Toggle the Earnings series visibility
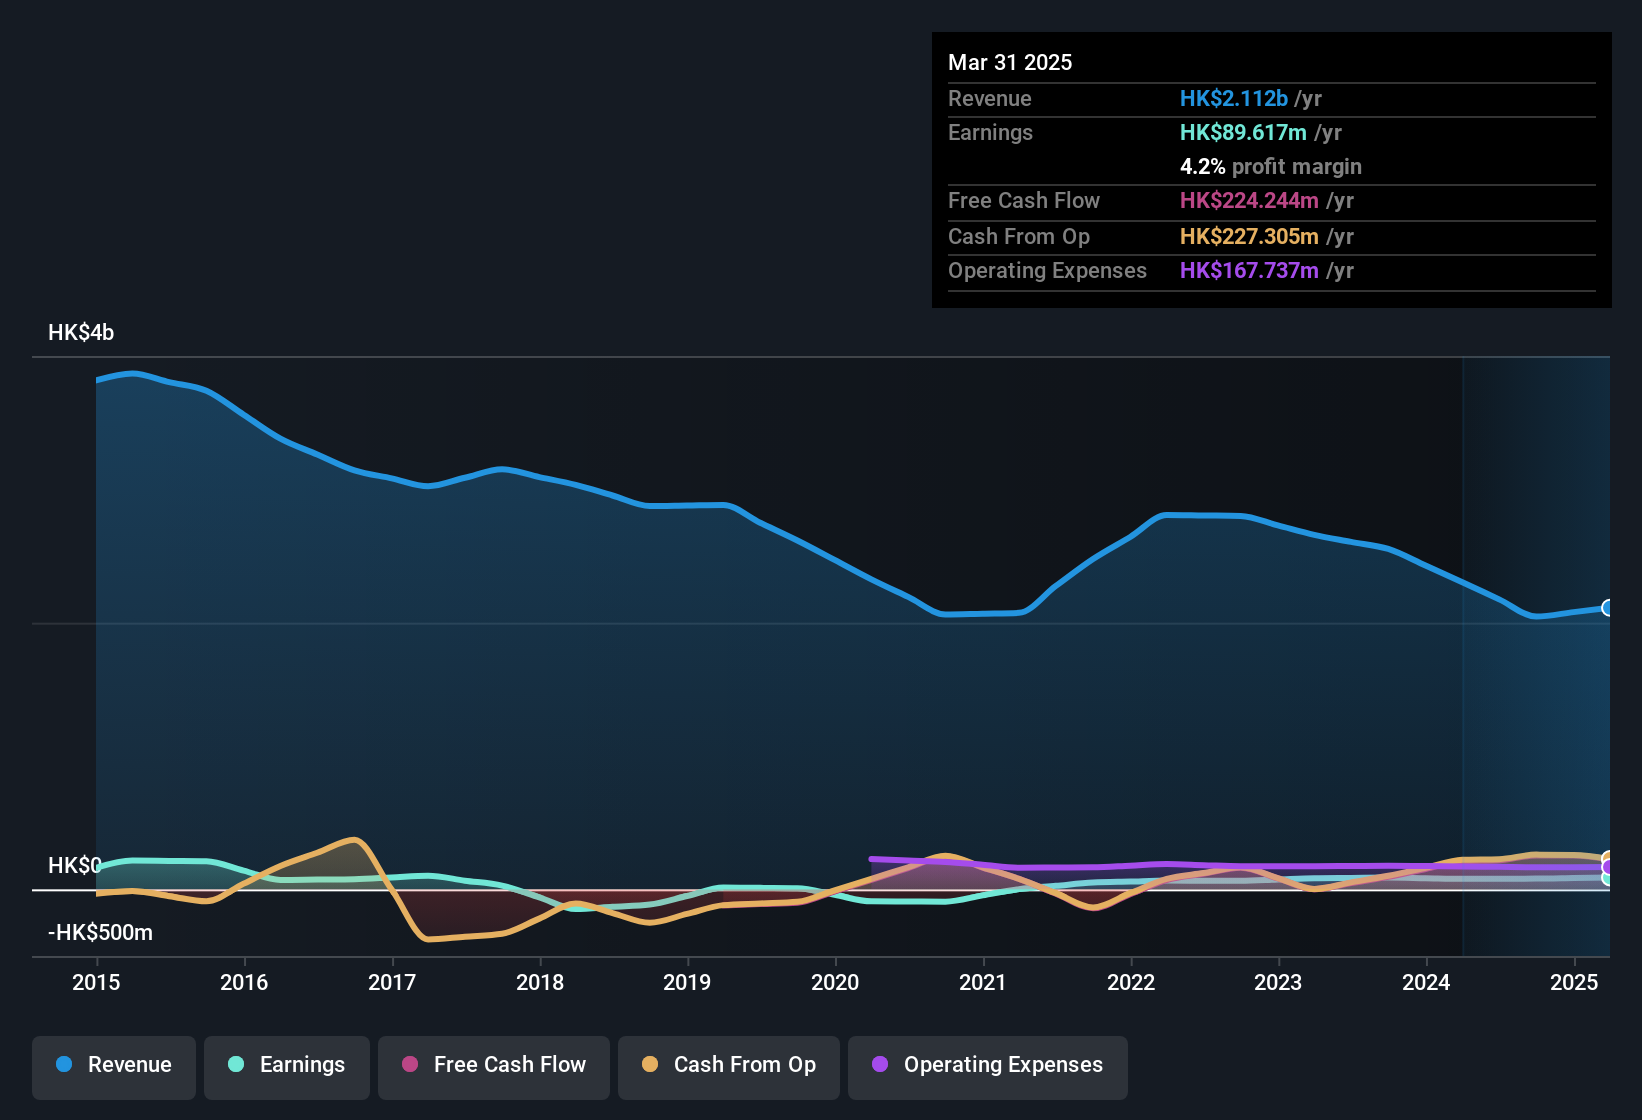Viewport: 1642px width, 1120px height. click(x=286, y=1067)
